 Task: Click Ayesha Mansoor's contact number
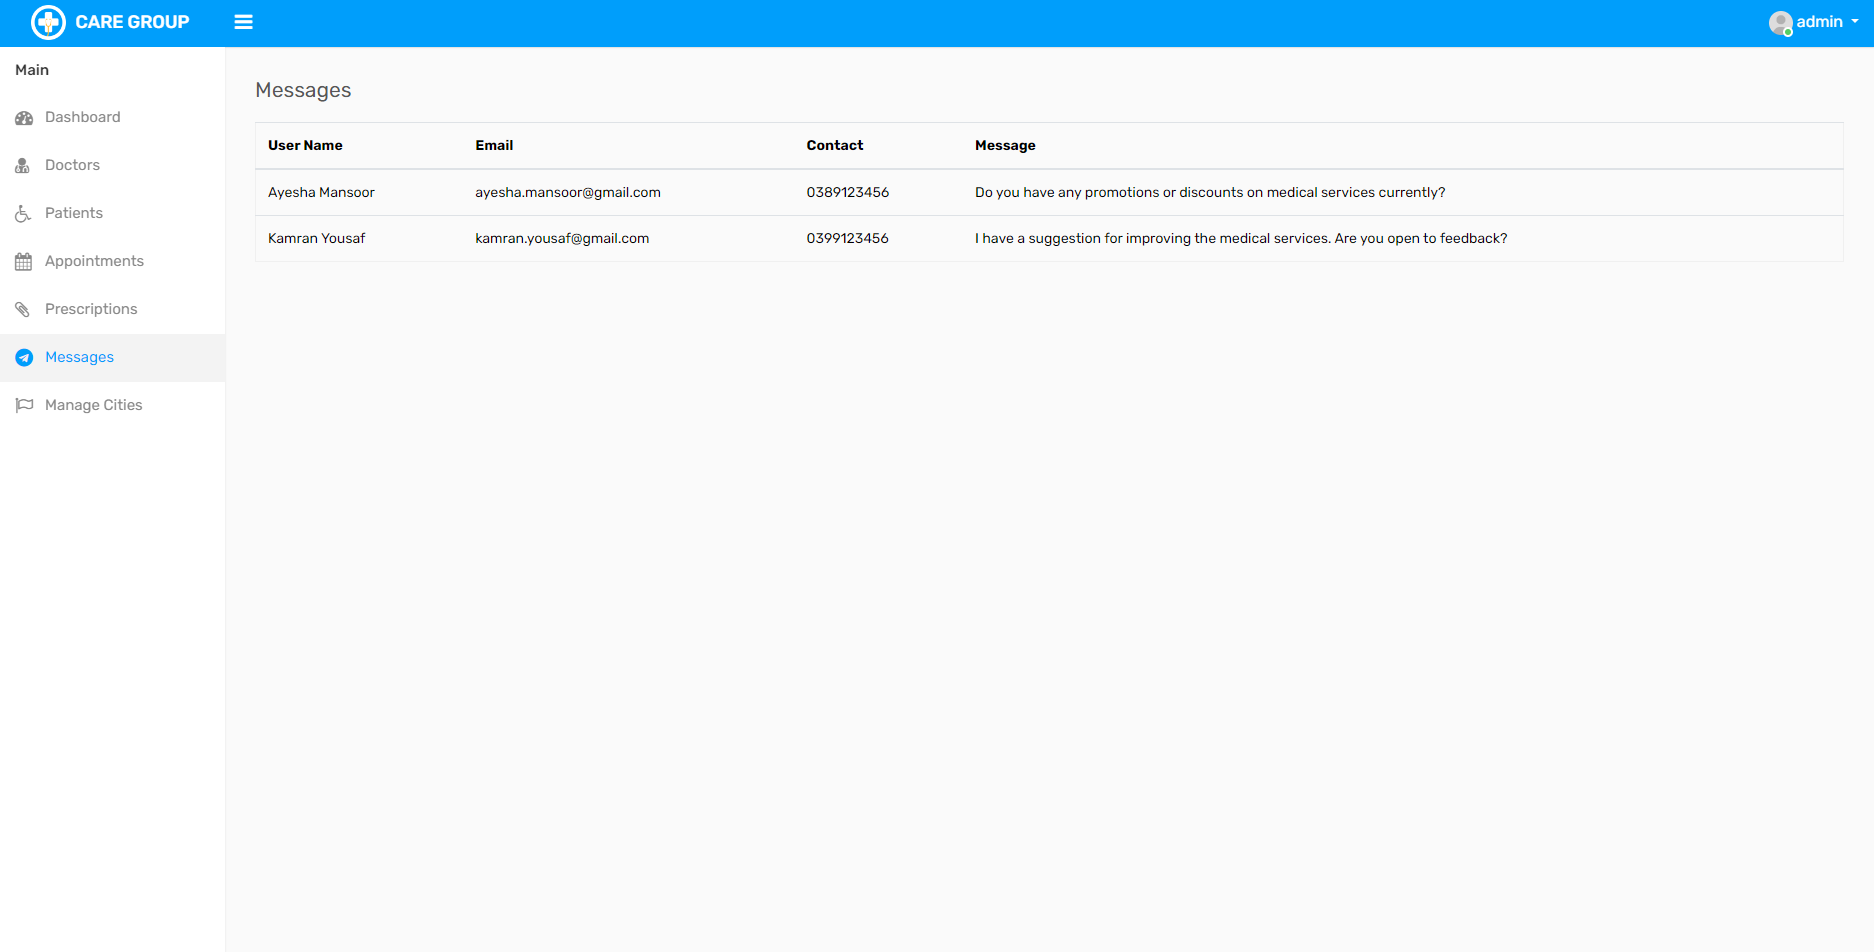pyautogui.click(x=847, y=192)
